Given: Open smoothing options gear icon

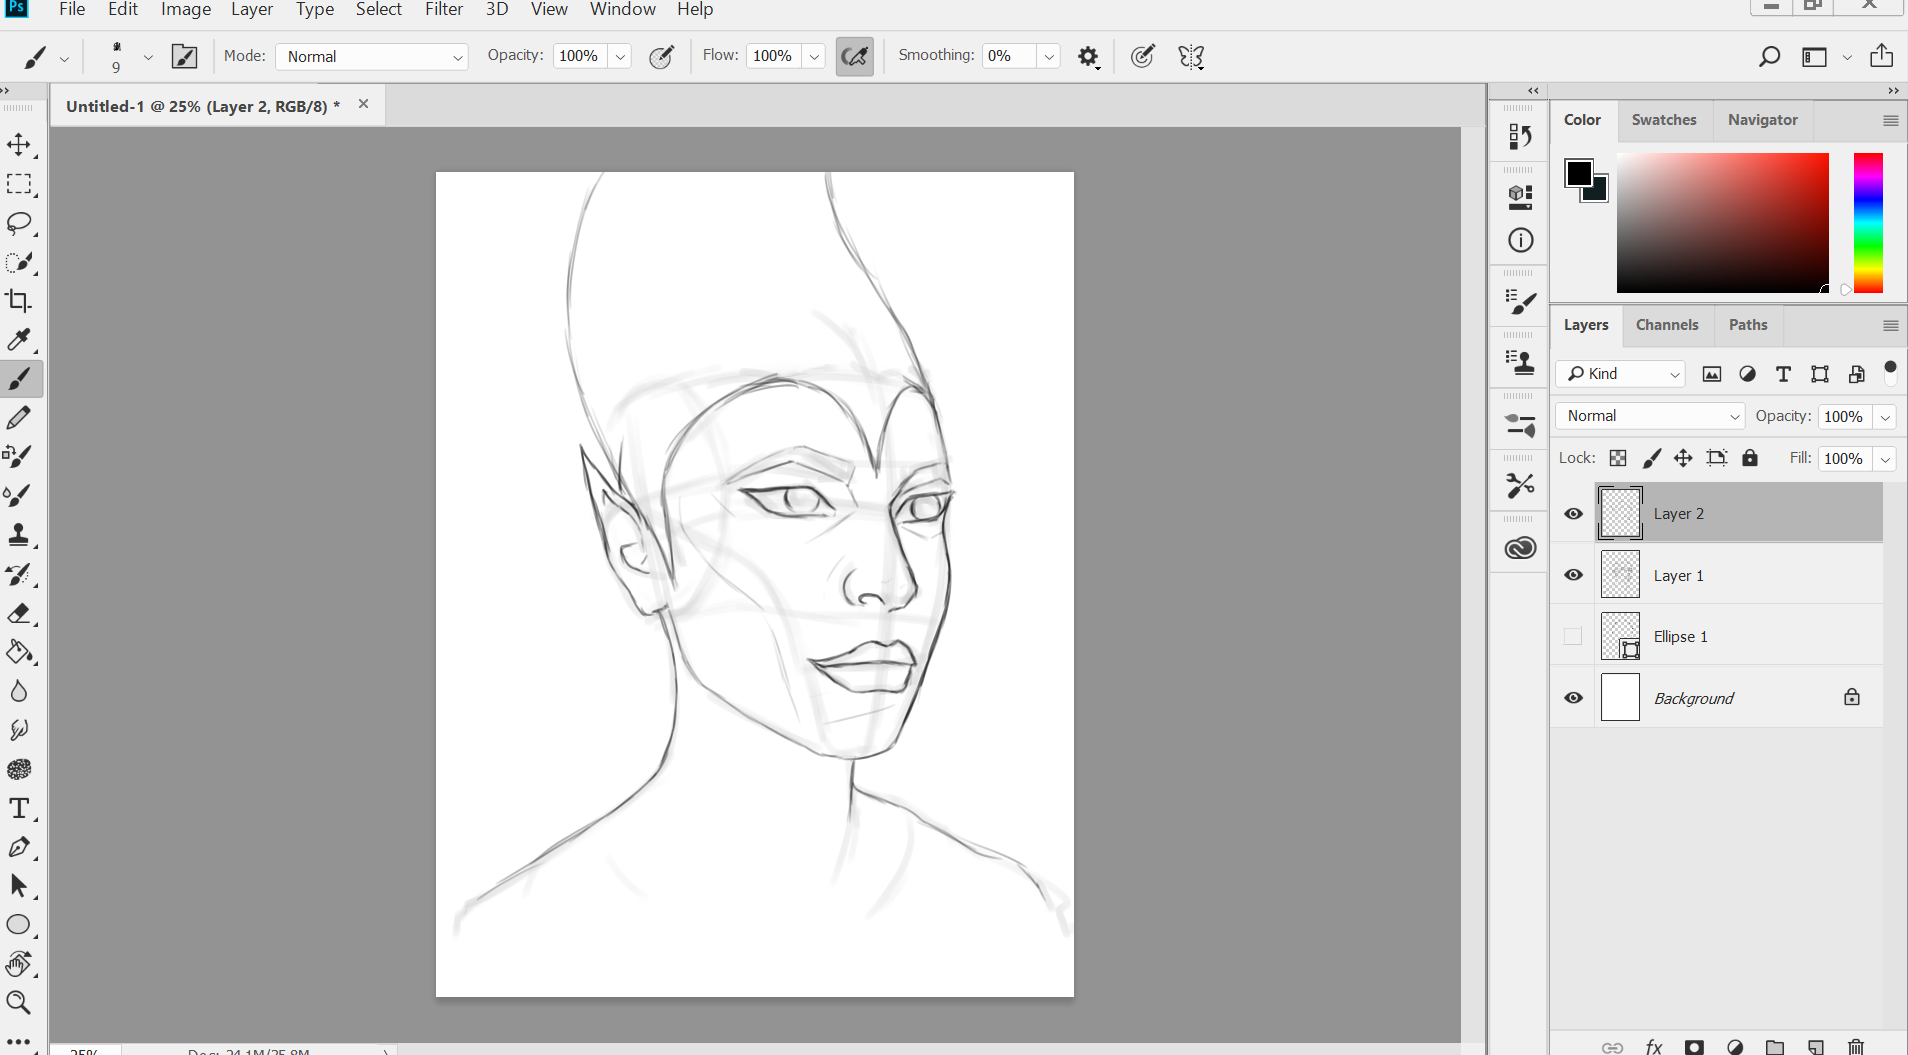Looking at the screenshot, I should coord(1089,57).
